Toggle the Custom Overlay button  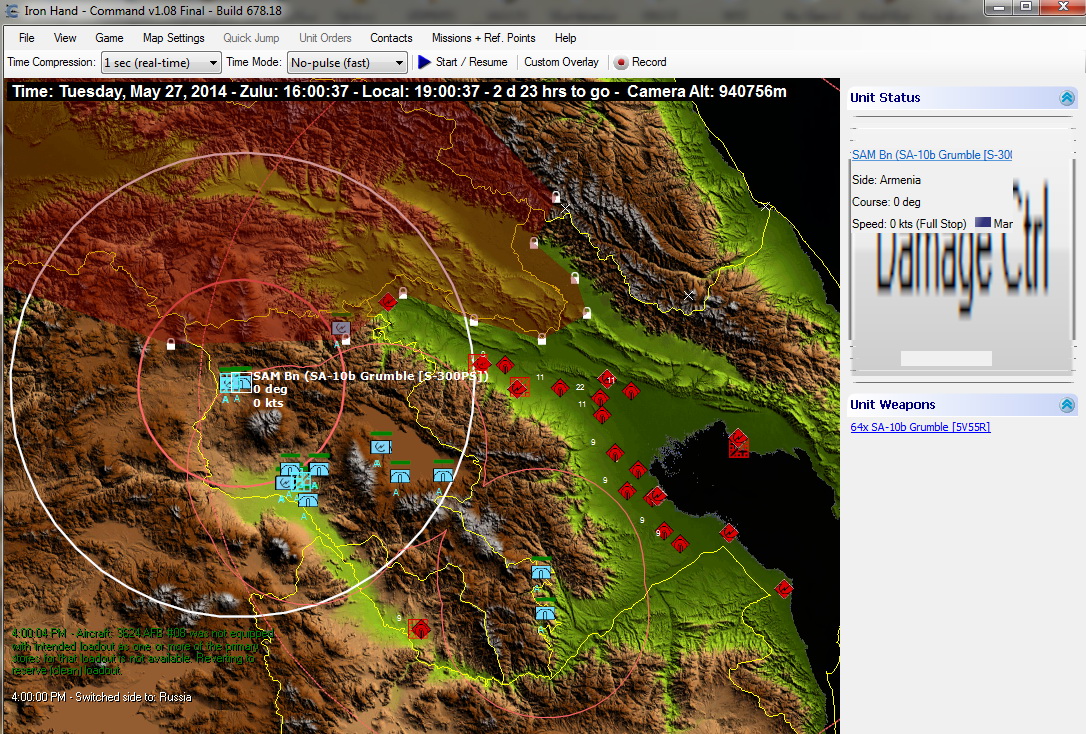(561, 62)
